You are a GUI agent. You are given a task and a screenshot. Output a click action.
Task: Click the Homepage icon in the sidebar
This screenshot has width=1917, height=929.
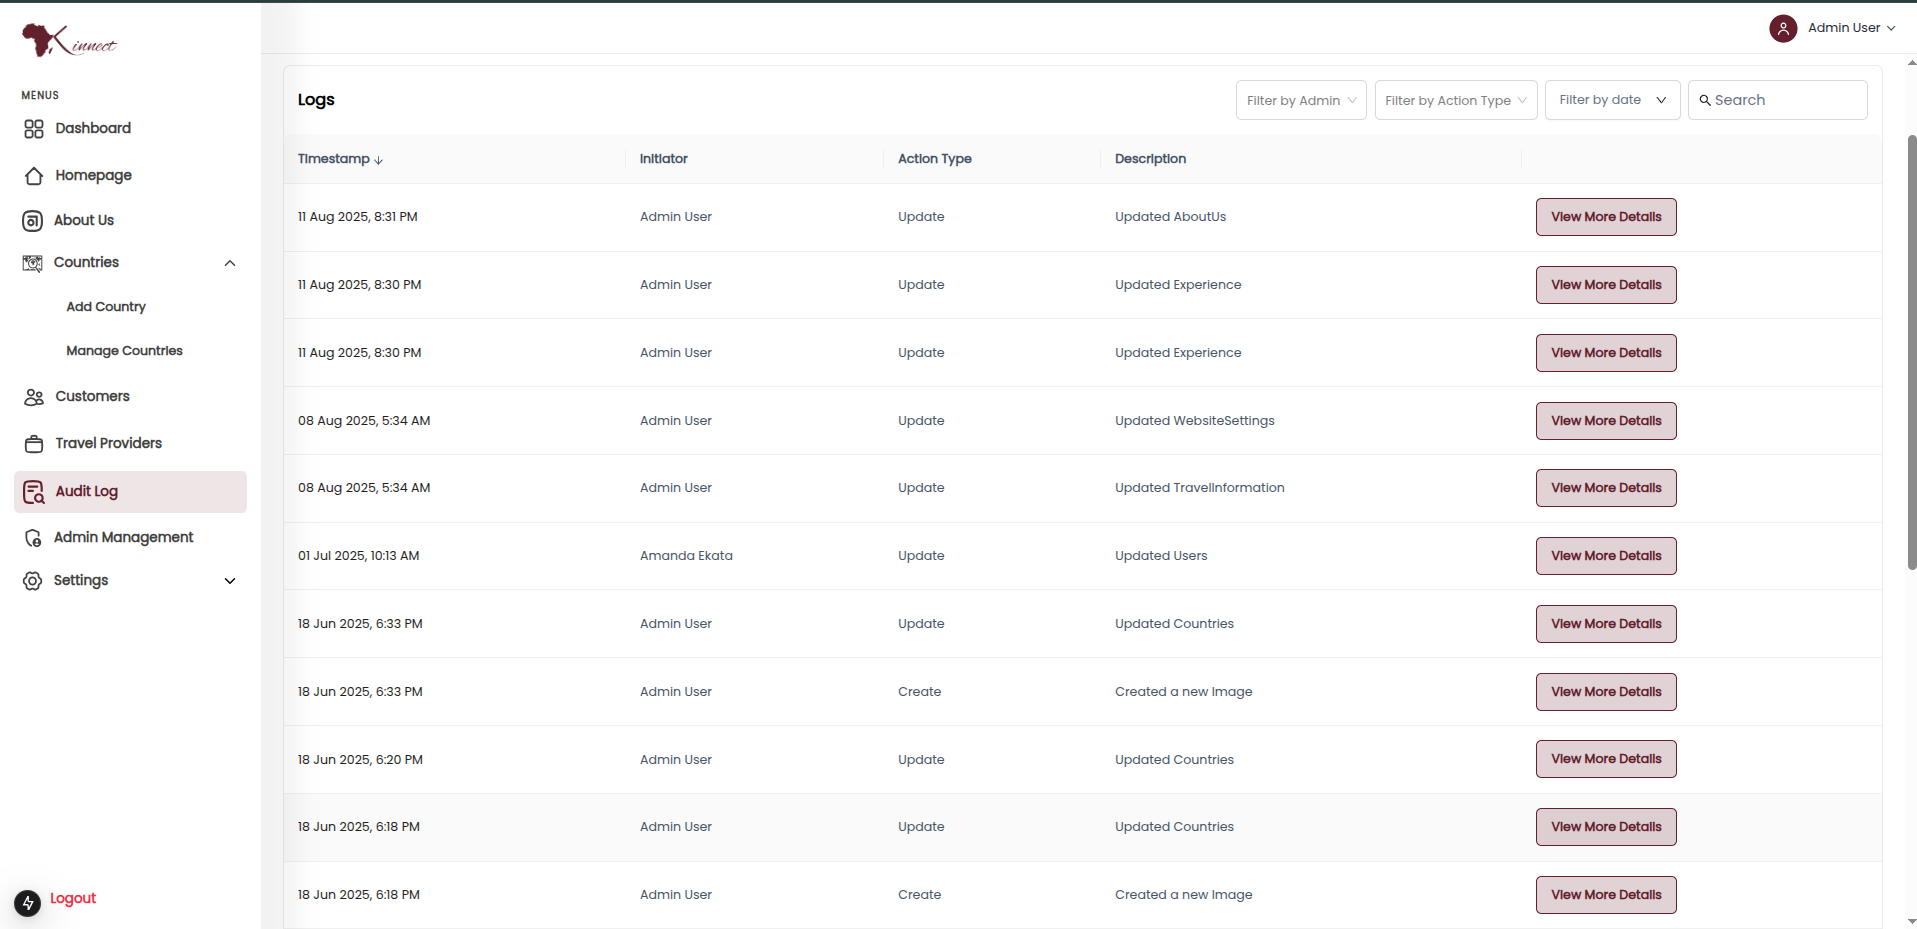pos(33,175)
